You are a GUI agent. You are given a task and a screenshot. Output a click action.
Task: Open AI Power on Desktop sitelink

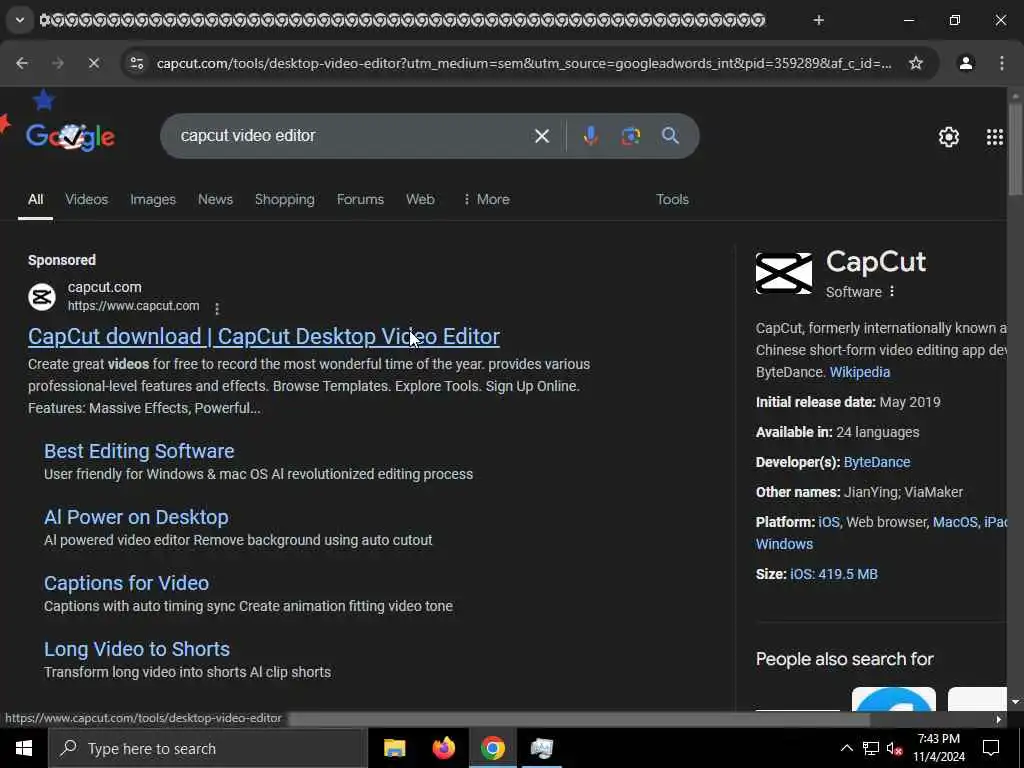tap(136, 517)
